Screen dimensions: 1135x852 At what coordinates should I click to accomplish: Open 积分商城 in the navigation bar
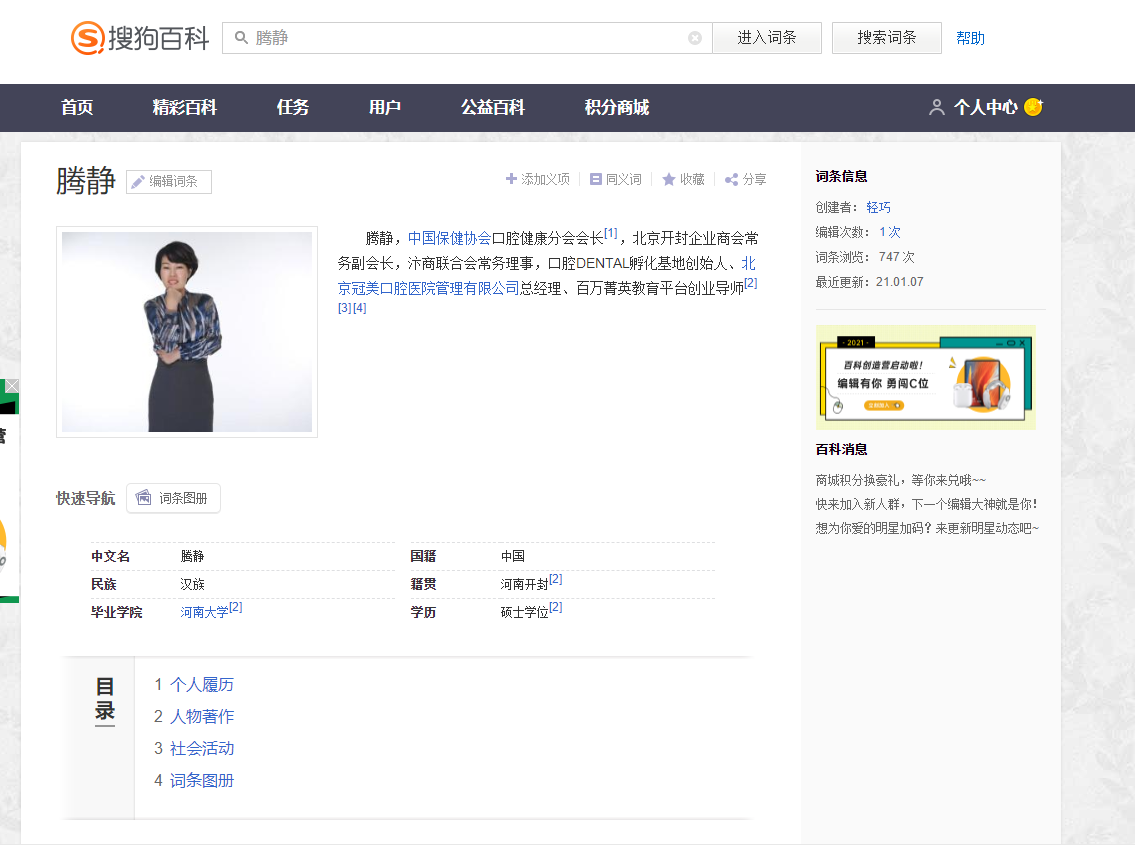coord(617,107)
